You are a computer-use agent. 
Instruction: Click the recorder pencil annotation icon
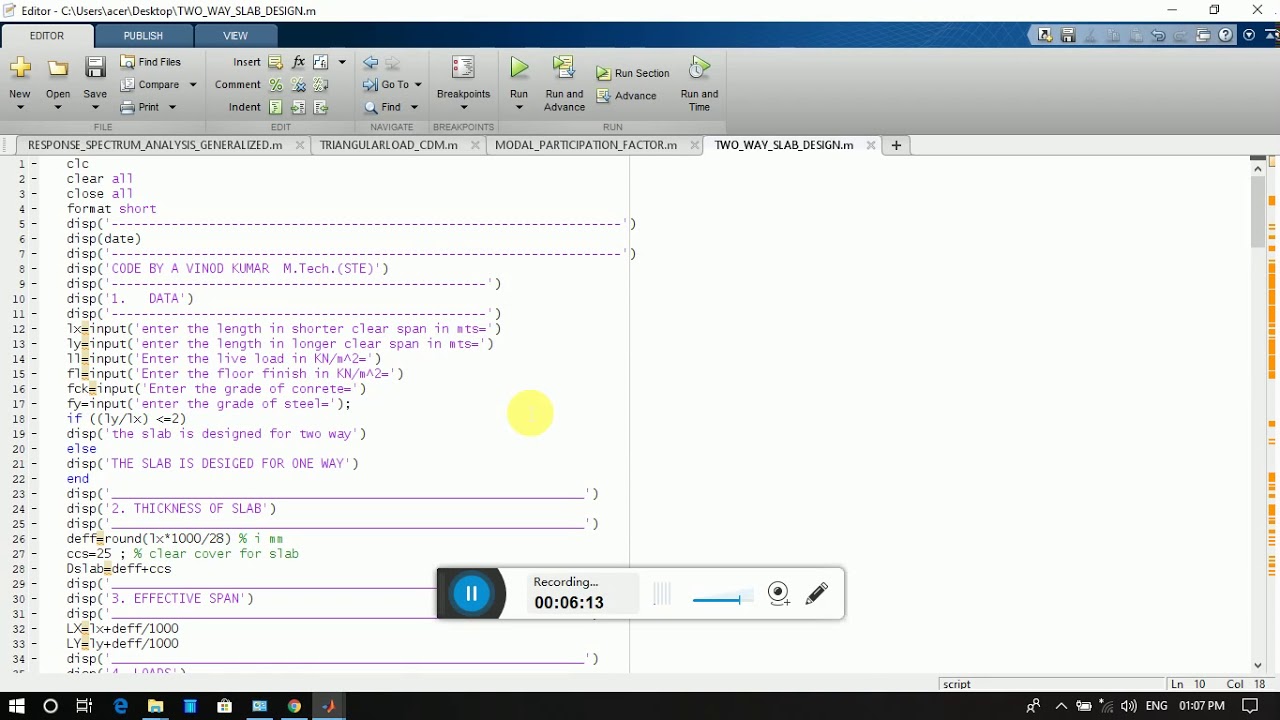click(x=817, y=594)
